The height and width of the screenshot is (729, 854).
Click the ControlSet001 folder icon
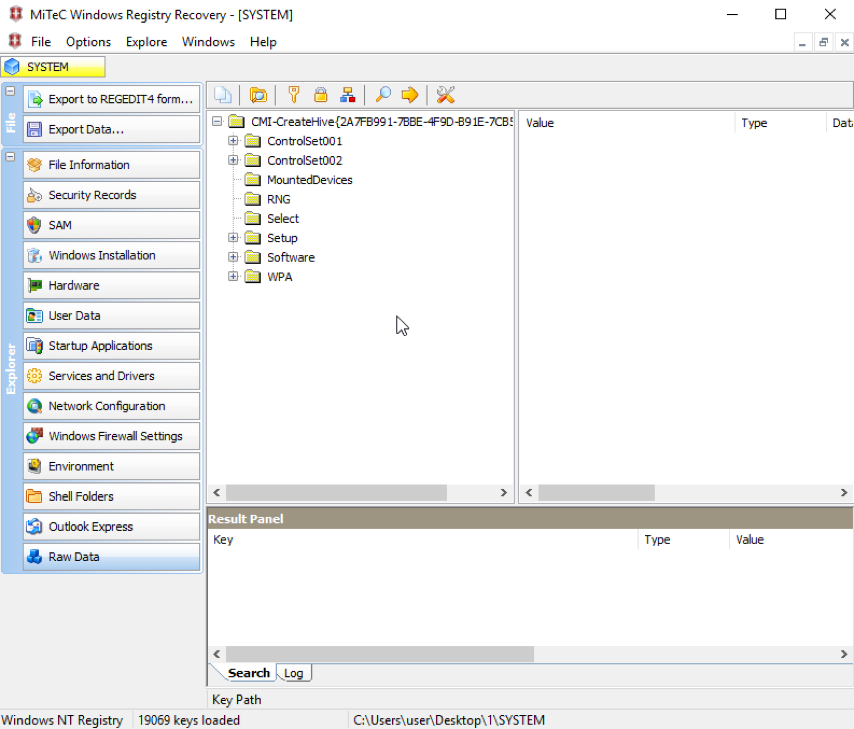(252, 141)
